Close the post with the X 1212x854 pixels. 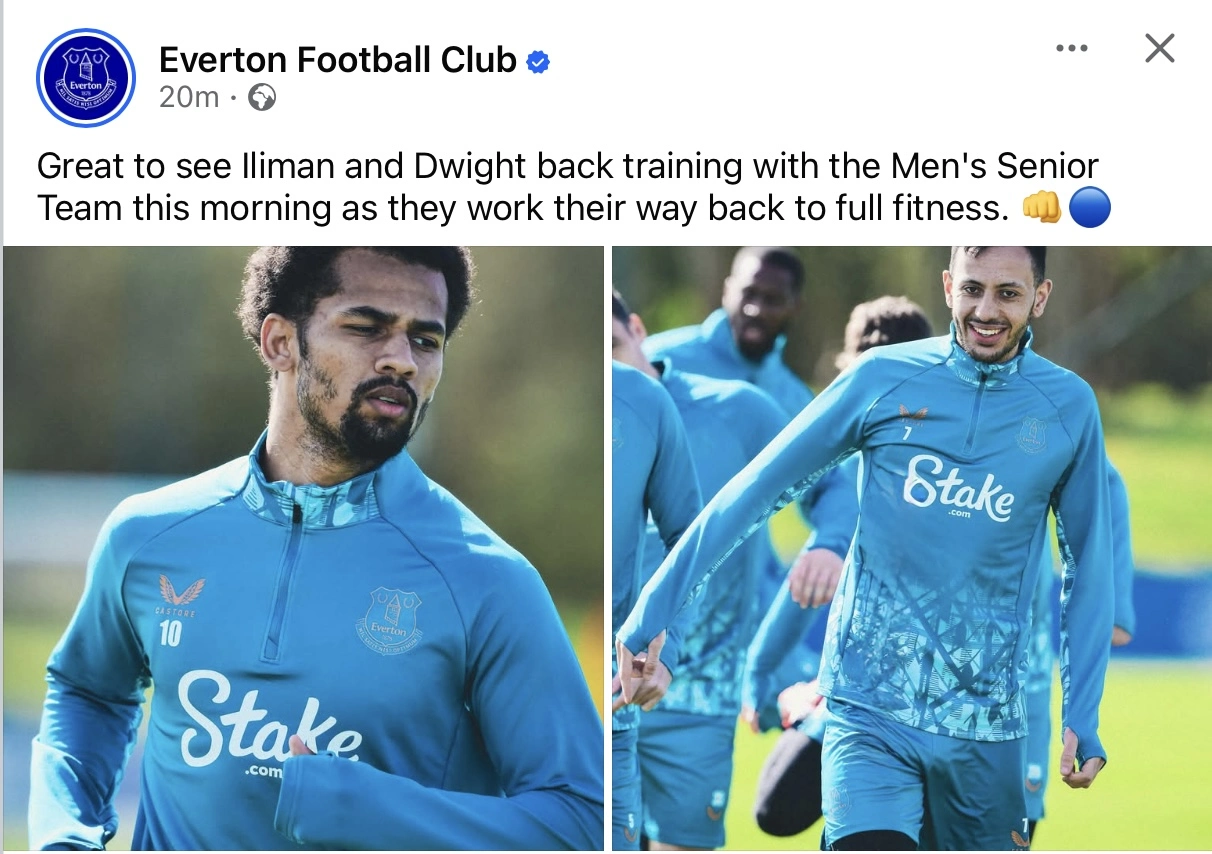1159,48
